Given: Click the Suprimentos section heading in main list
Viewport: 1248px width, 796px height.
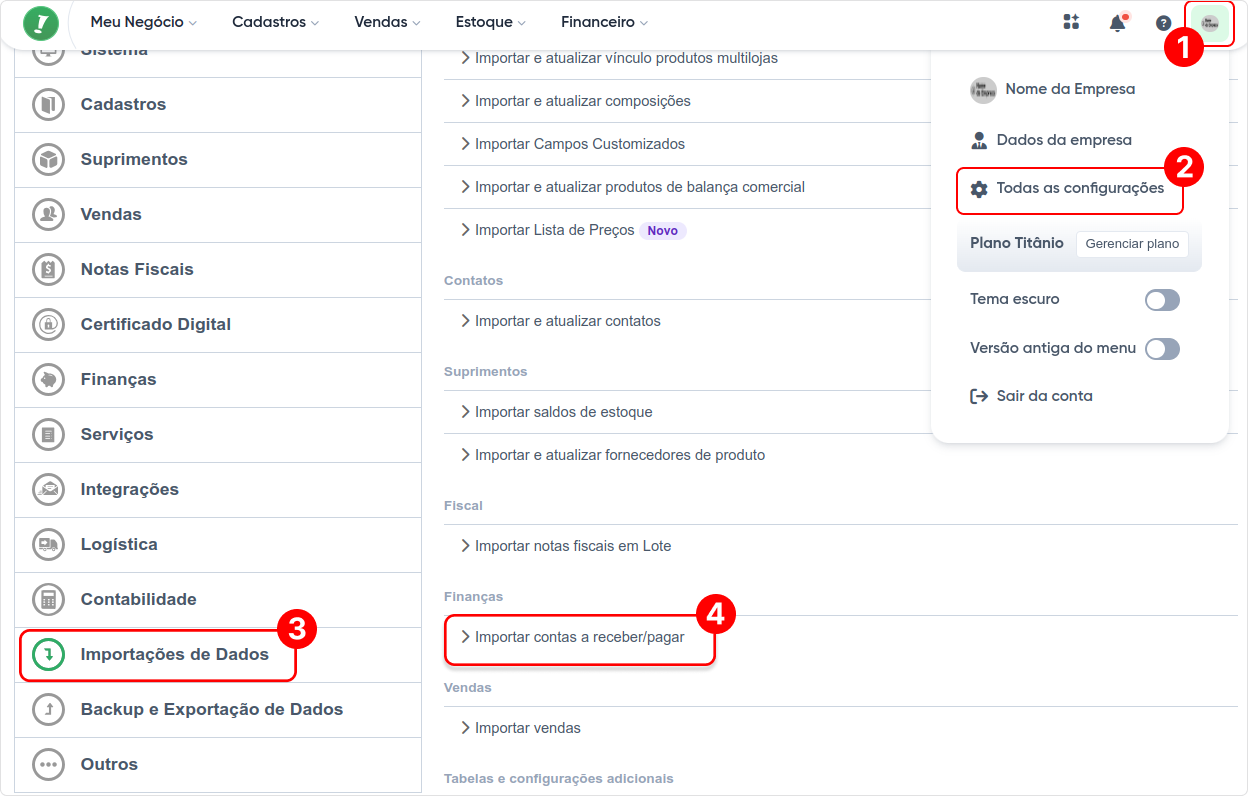Looking at the screenshot, I should click(x=485, y=371).
